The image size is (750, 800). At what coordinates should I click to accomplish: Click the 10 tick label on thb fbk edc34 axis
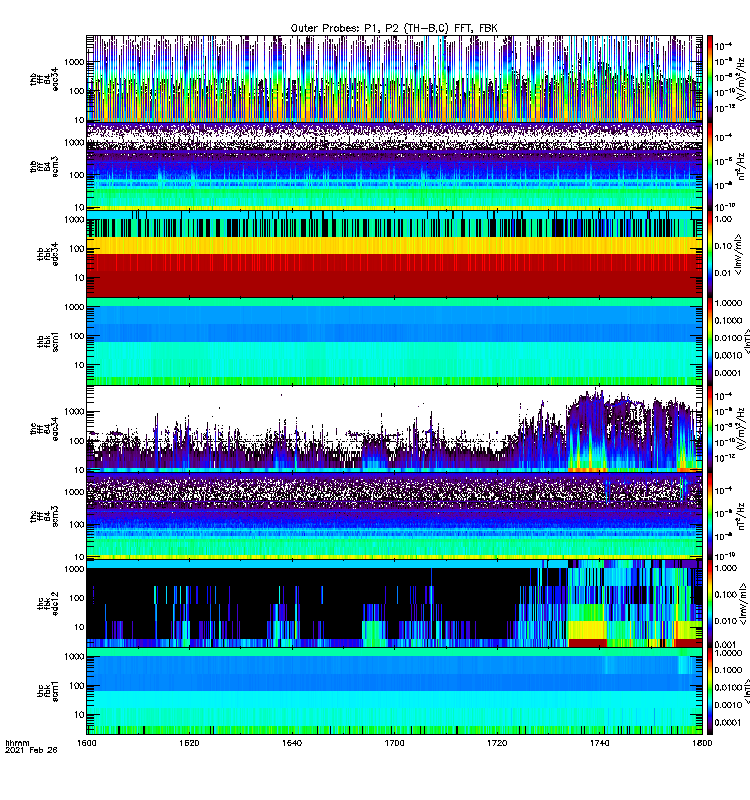[x=80, y=278]
